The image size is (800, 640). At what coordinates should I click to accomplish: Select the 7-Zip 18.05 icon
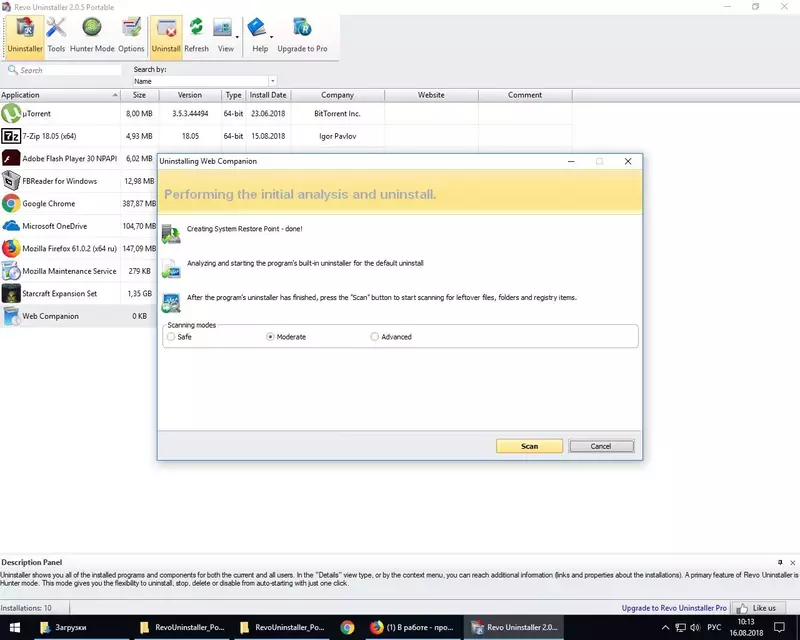(x=11, y=136)
